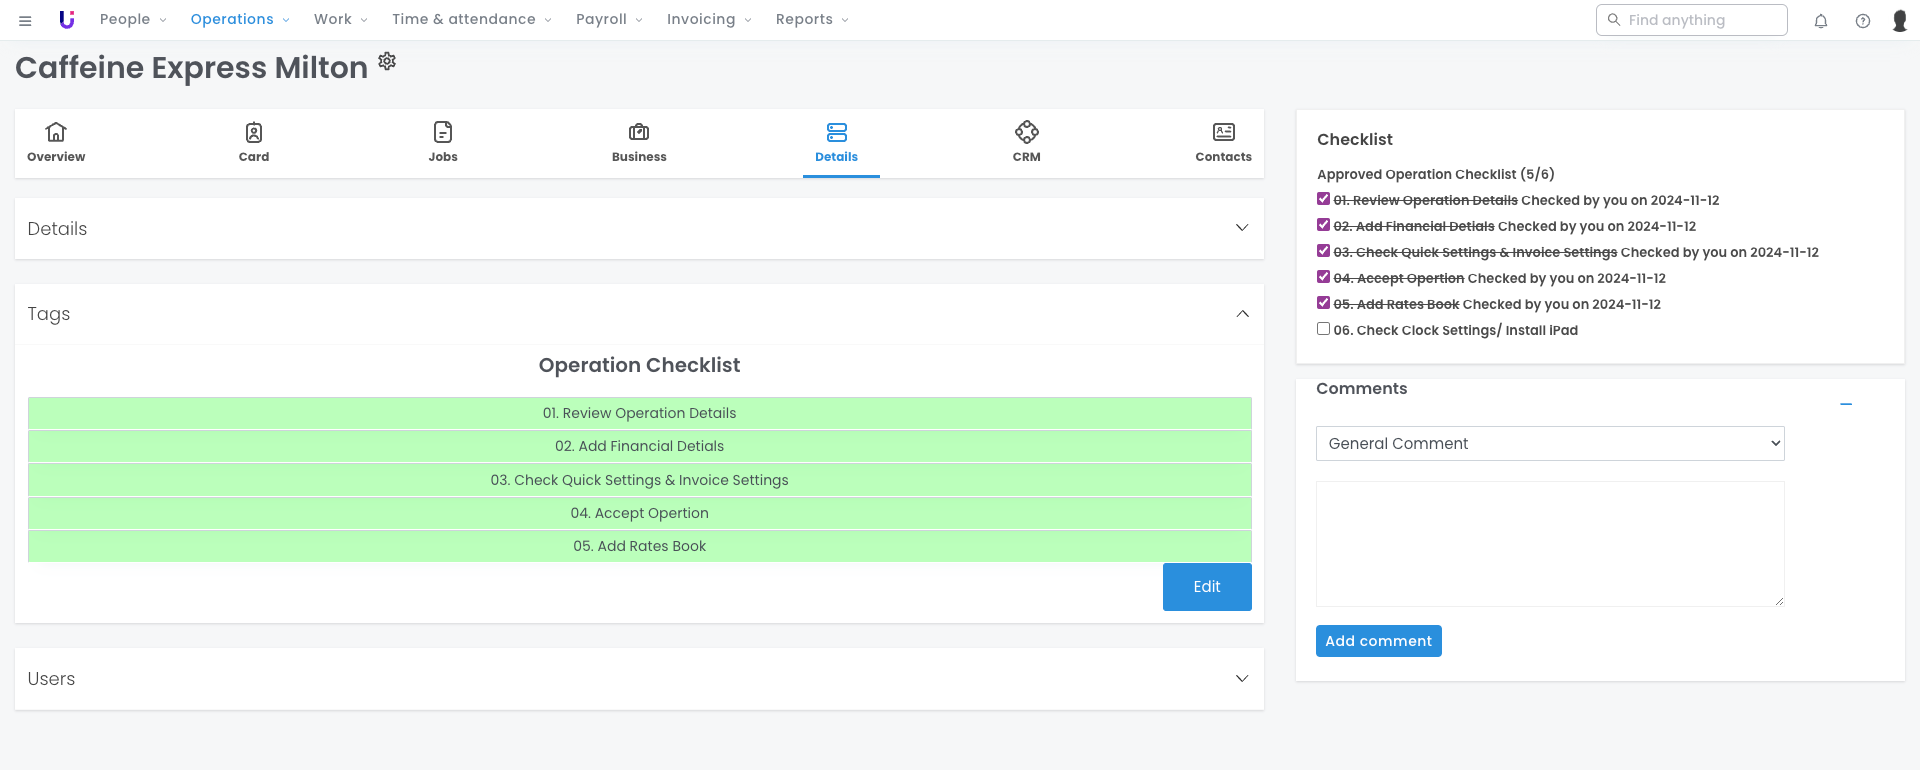
Task: Switch to the Contacts tab
Action: click(x=1223, y=142)
